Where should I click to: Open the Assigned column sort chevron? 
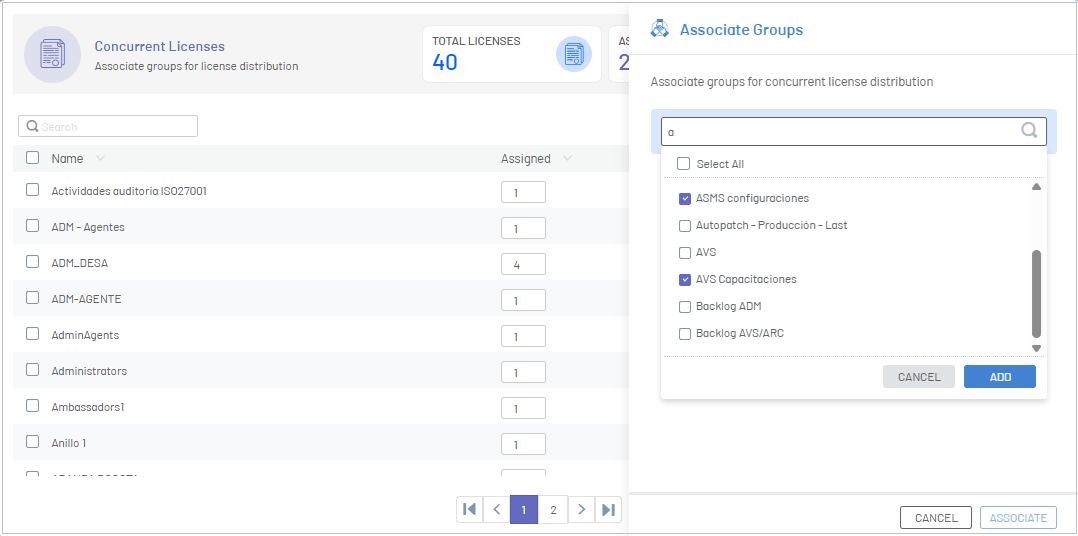pyautogui.click(x=567, y=159)
